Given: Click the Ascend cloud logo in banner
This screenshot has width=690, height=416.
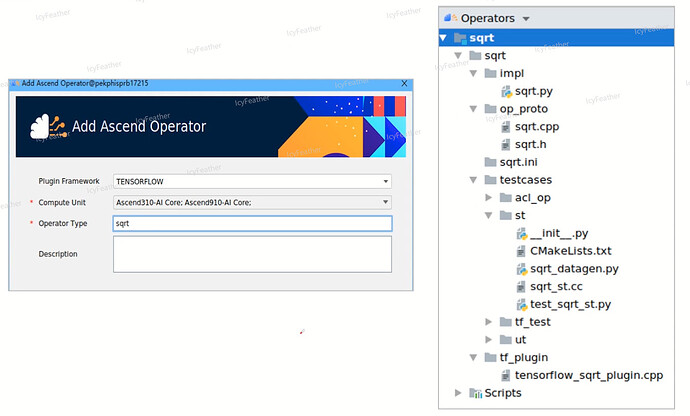Looking at the screenshot, I should [x=48, y=126].
